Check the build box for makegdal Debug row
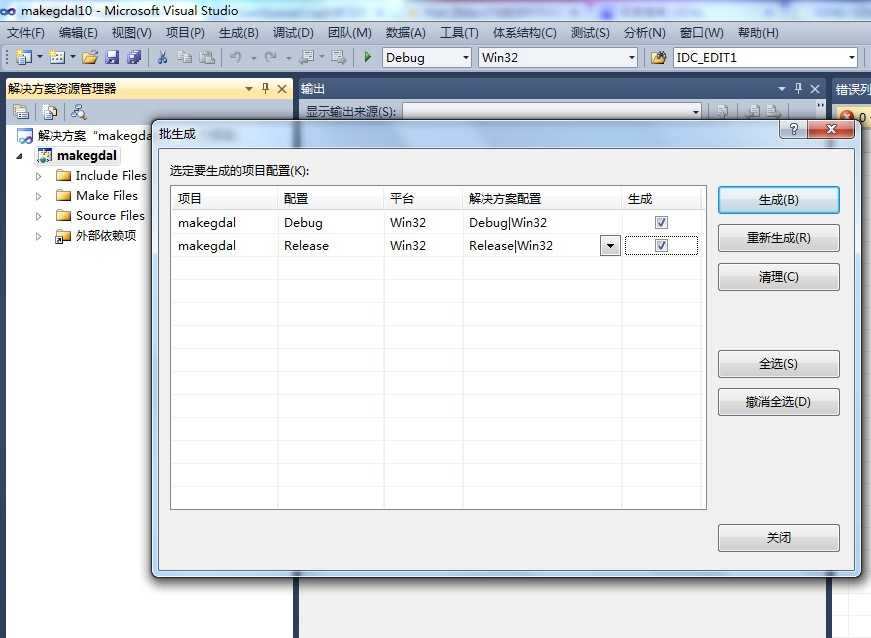This screenshot has height=638, width=871. (661, 222)
